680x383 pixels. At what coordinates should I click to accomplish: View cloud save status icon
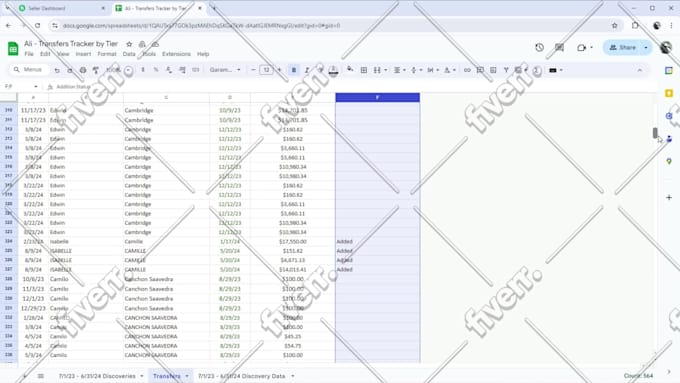tap(155, 44)
